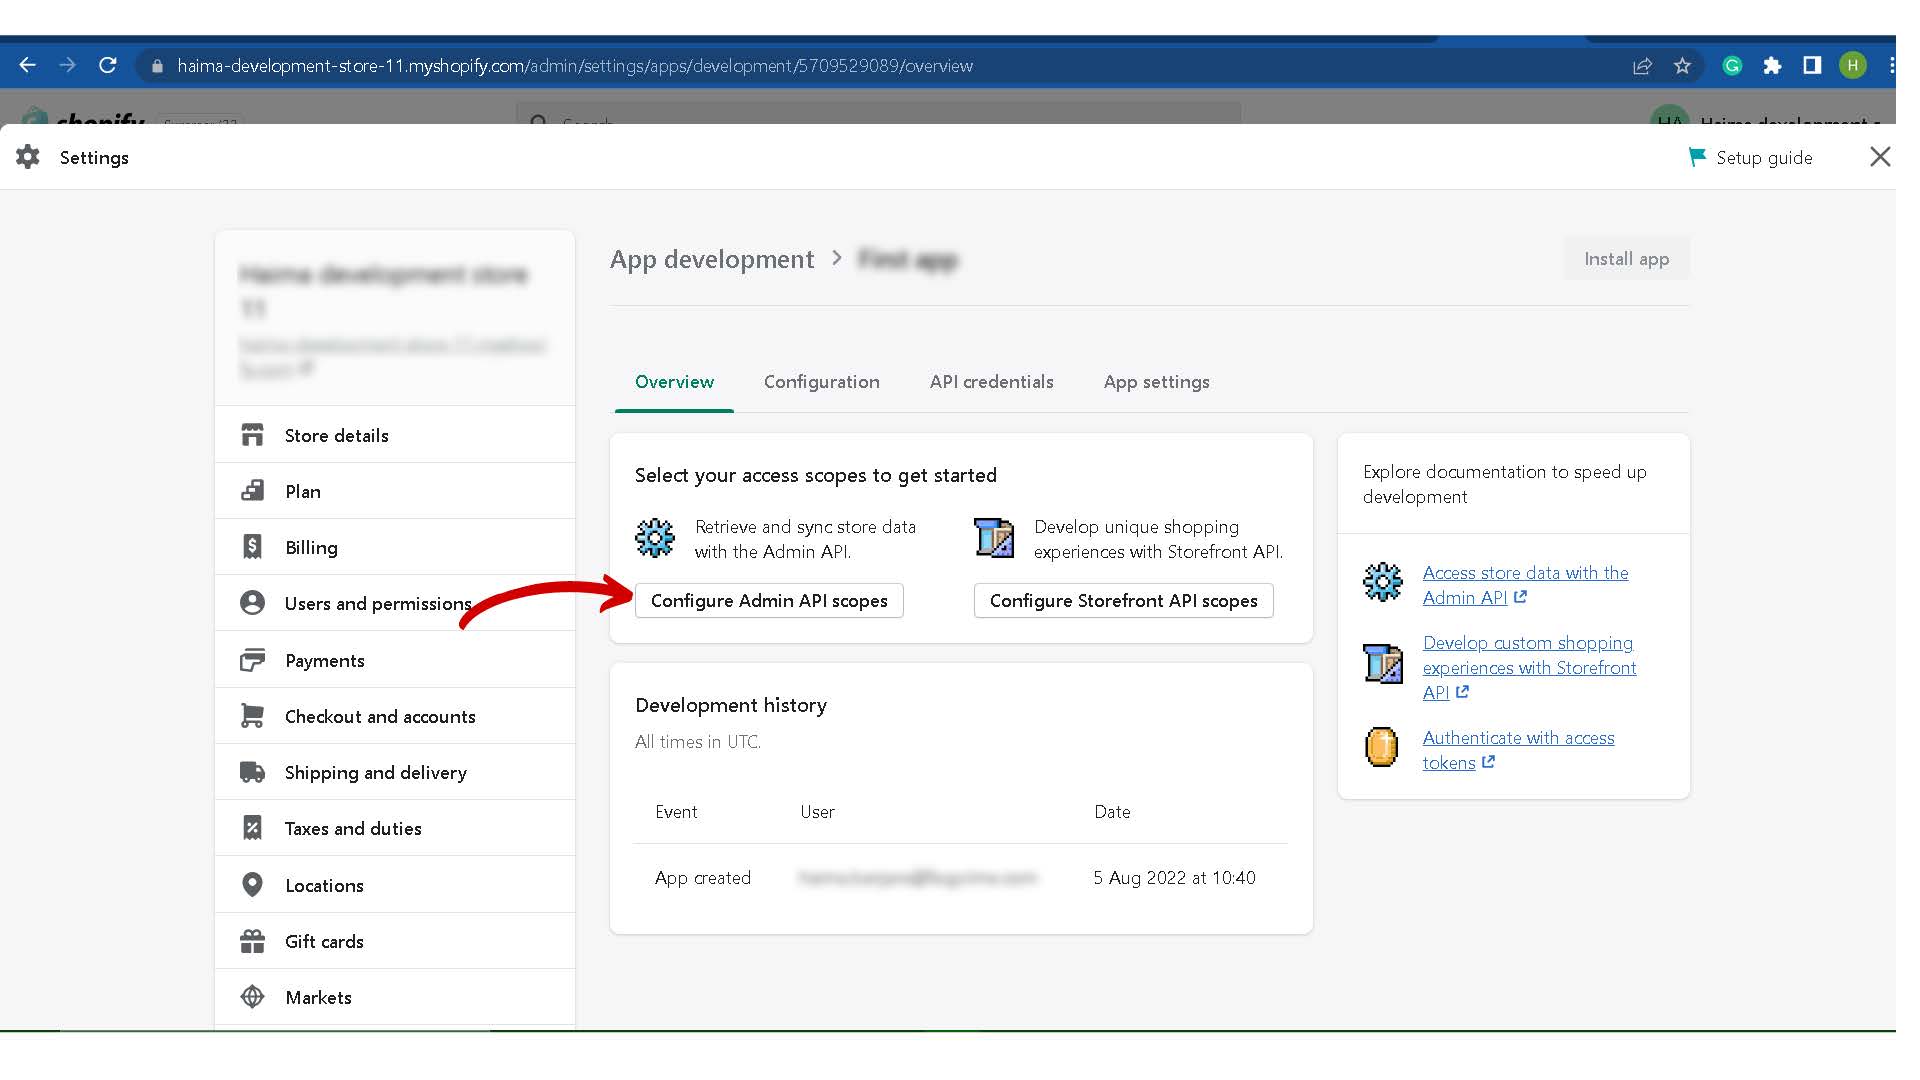Click the Shipping and delivery truck icon
This screenshot has height=1080, width=1920.
pos(252,772)
